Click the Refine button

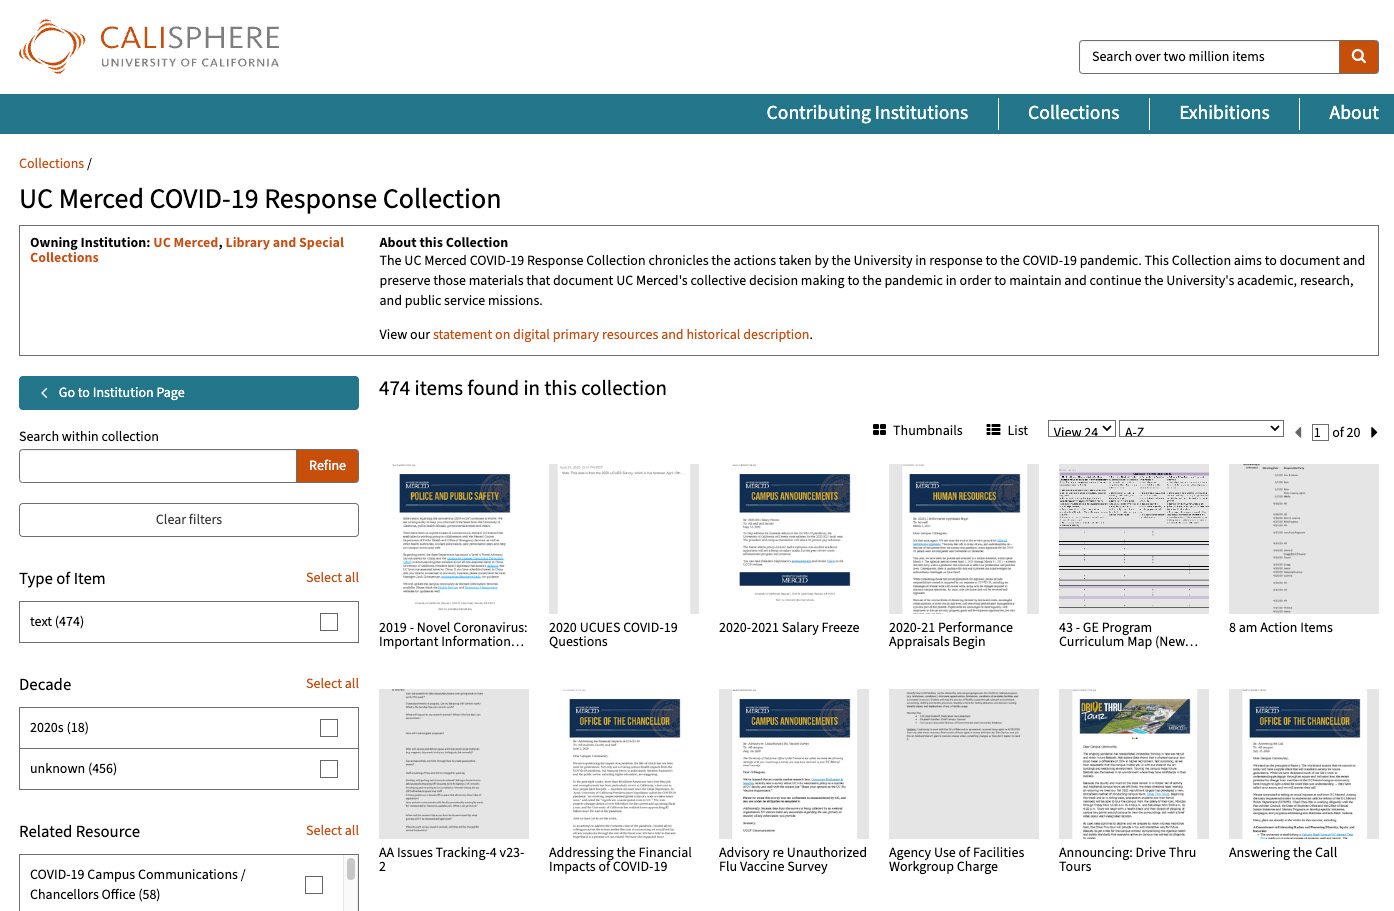click(x=327, y=466)
